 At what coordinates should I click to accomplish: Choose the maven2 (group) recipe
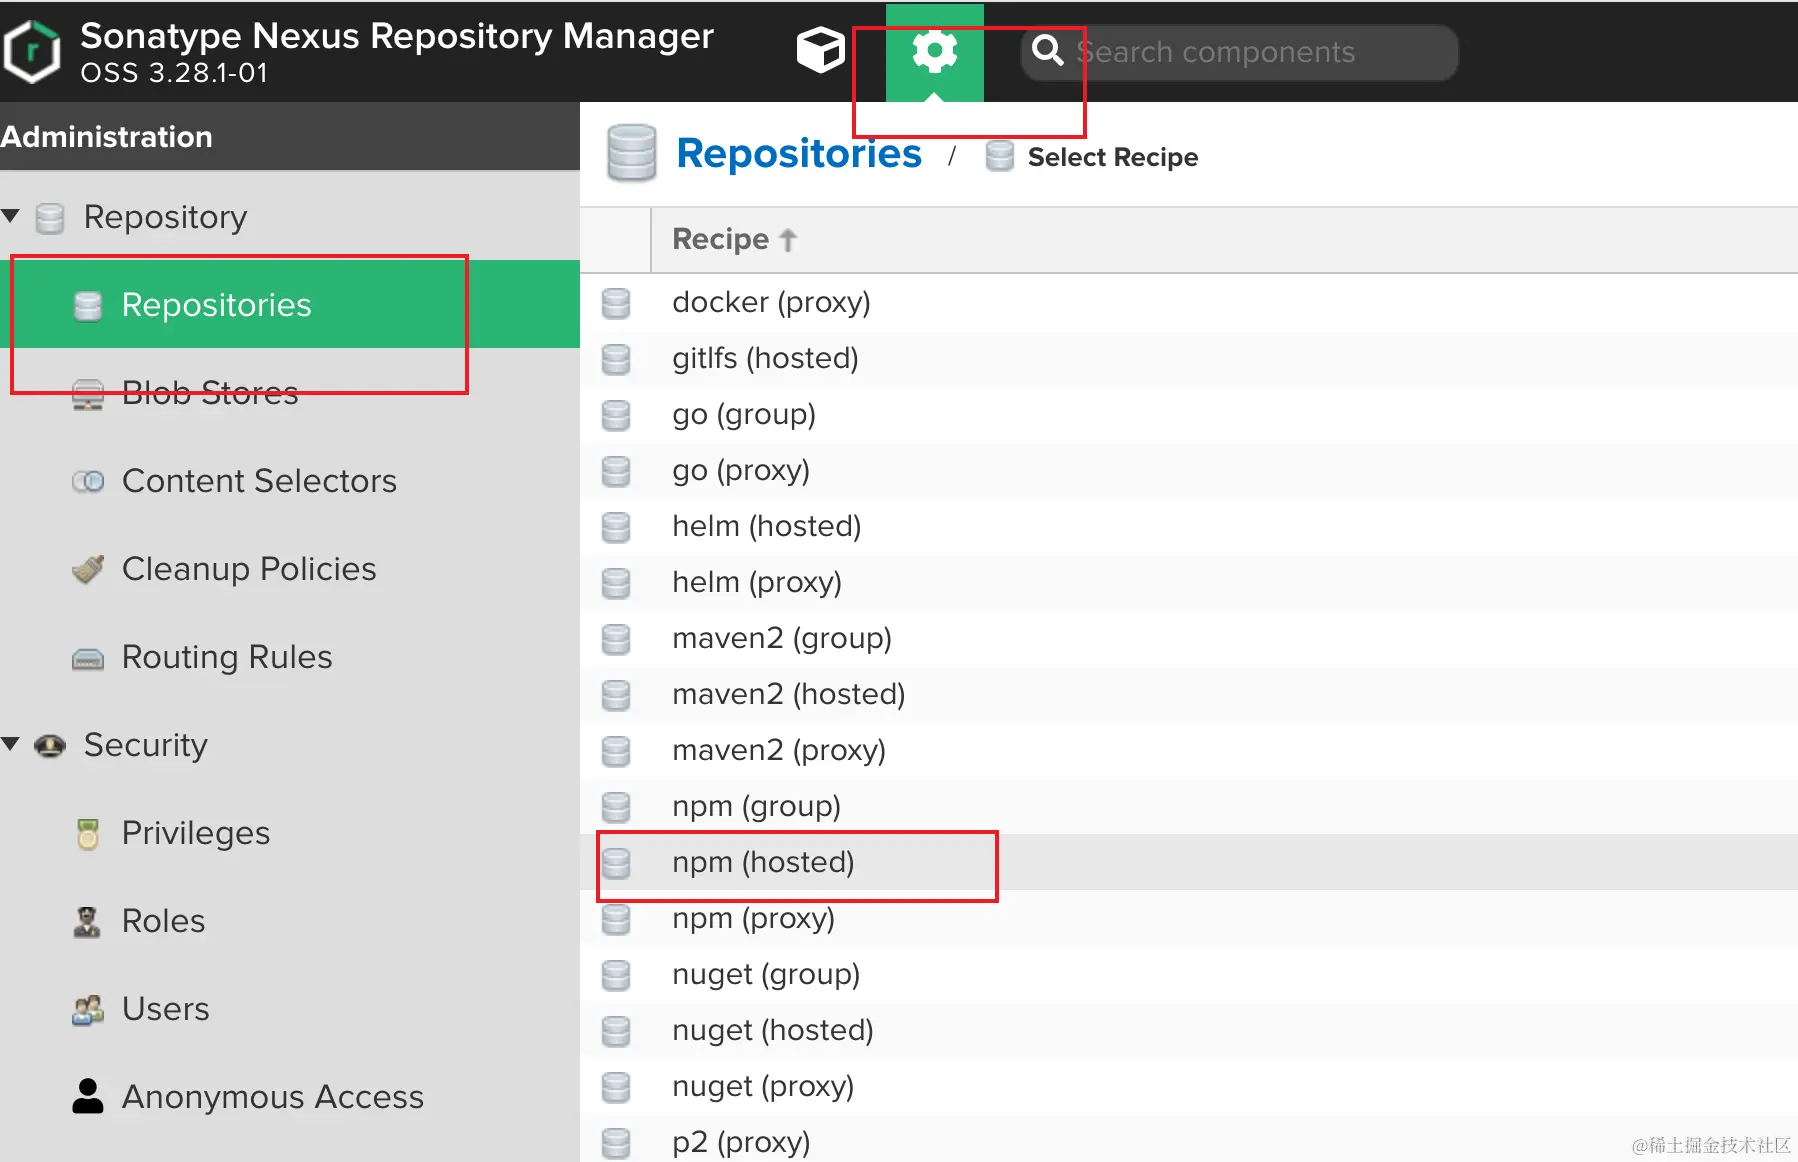click(x=1189, y=638)
